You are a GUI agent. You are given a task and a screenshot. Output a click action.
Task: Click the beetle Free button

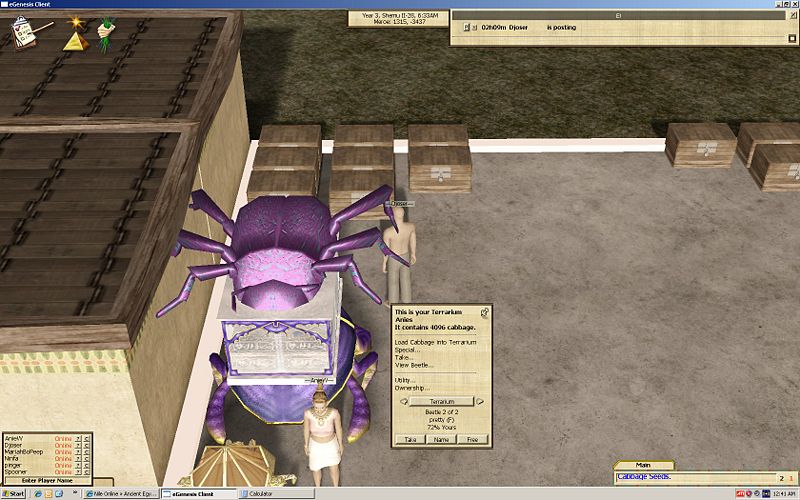click(x=472, y=439)
